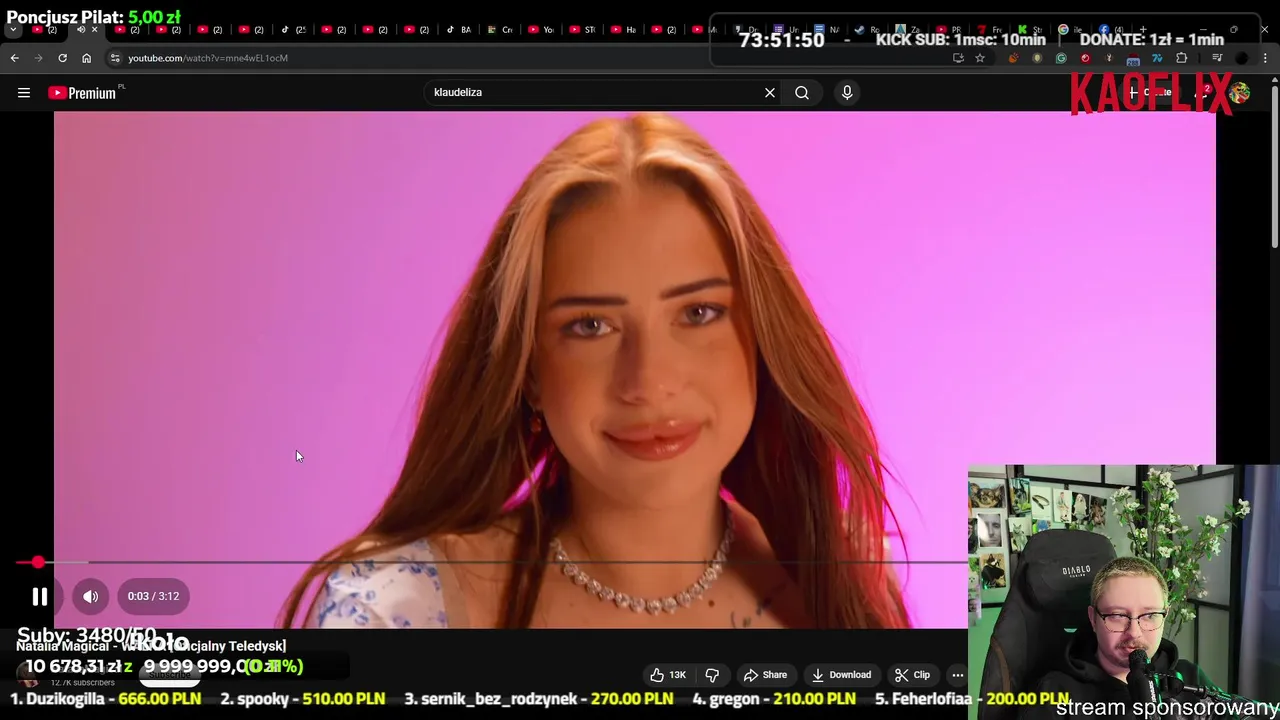Open media controls playlist icon
Viewport: 1280px width, 720px height.
click(x=1217, y=58)
